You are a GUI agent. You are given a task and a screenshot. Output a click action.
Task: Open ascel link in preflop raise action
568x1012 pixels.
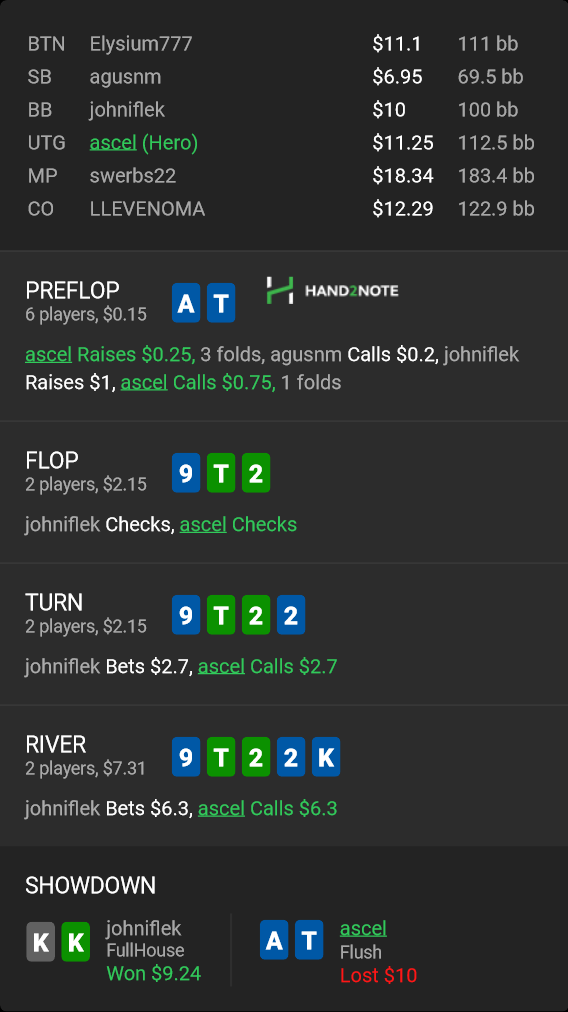tap(48, 354)
